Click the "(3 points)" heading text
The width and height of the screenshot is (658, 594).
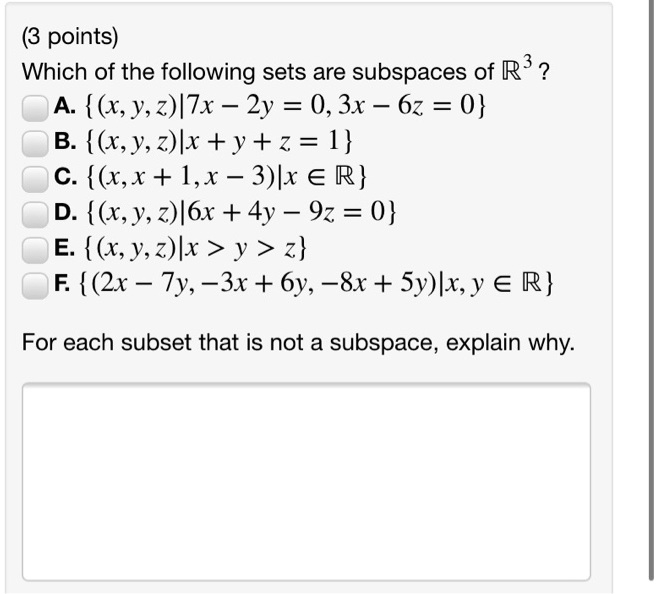point(70,37)
